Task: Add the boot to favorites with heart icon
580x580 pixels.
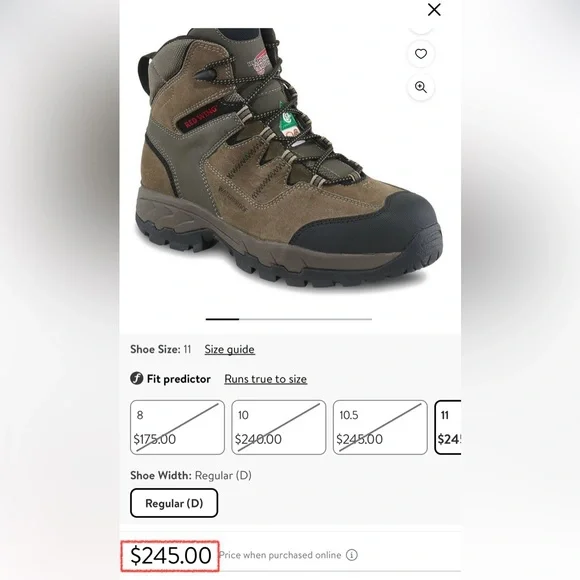Action: coord(421,54)
